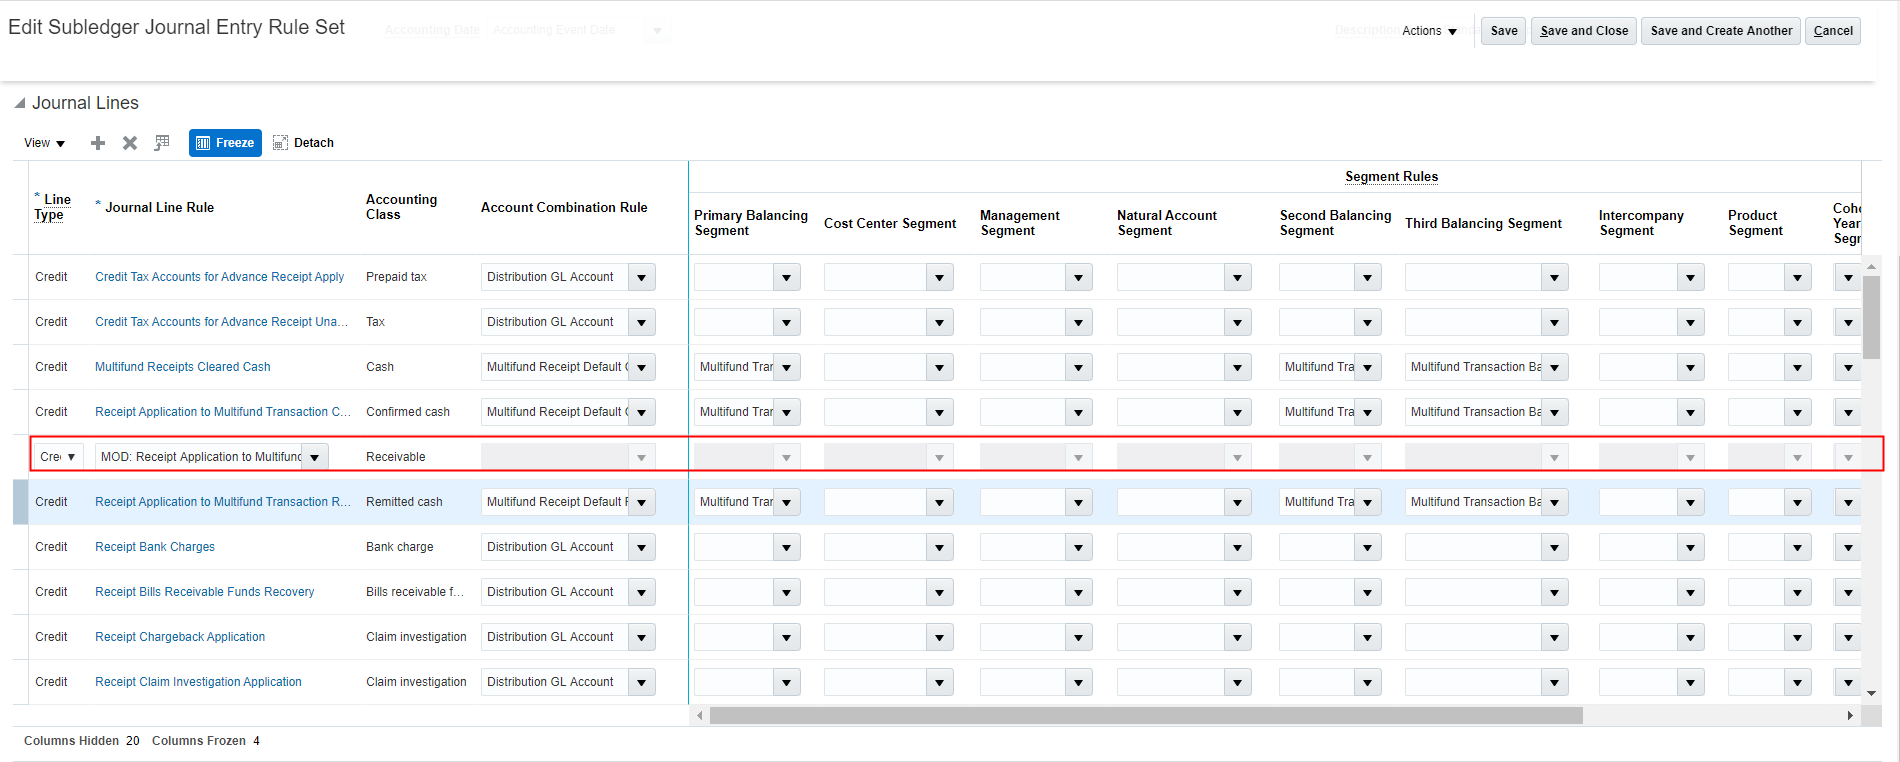Open Multifund Receipts Cleared Cash link
This screenshot has width=1900, height=762.
[x=182, y=367]
